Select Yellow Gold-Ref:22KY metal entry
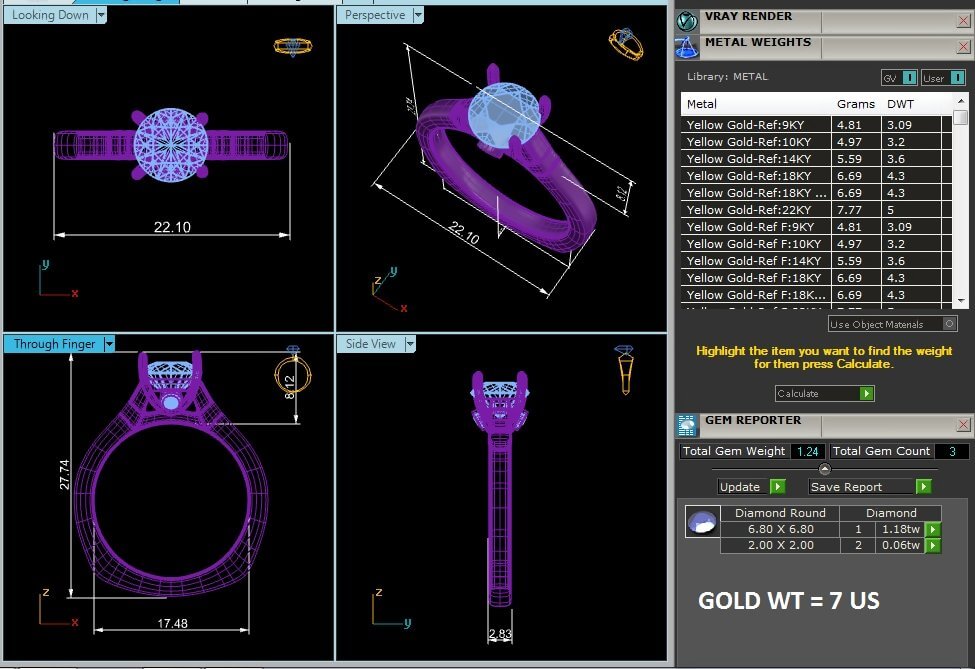The image size is (975, 669). coord(756,210)
